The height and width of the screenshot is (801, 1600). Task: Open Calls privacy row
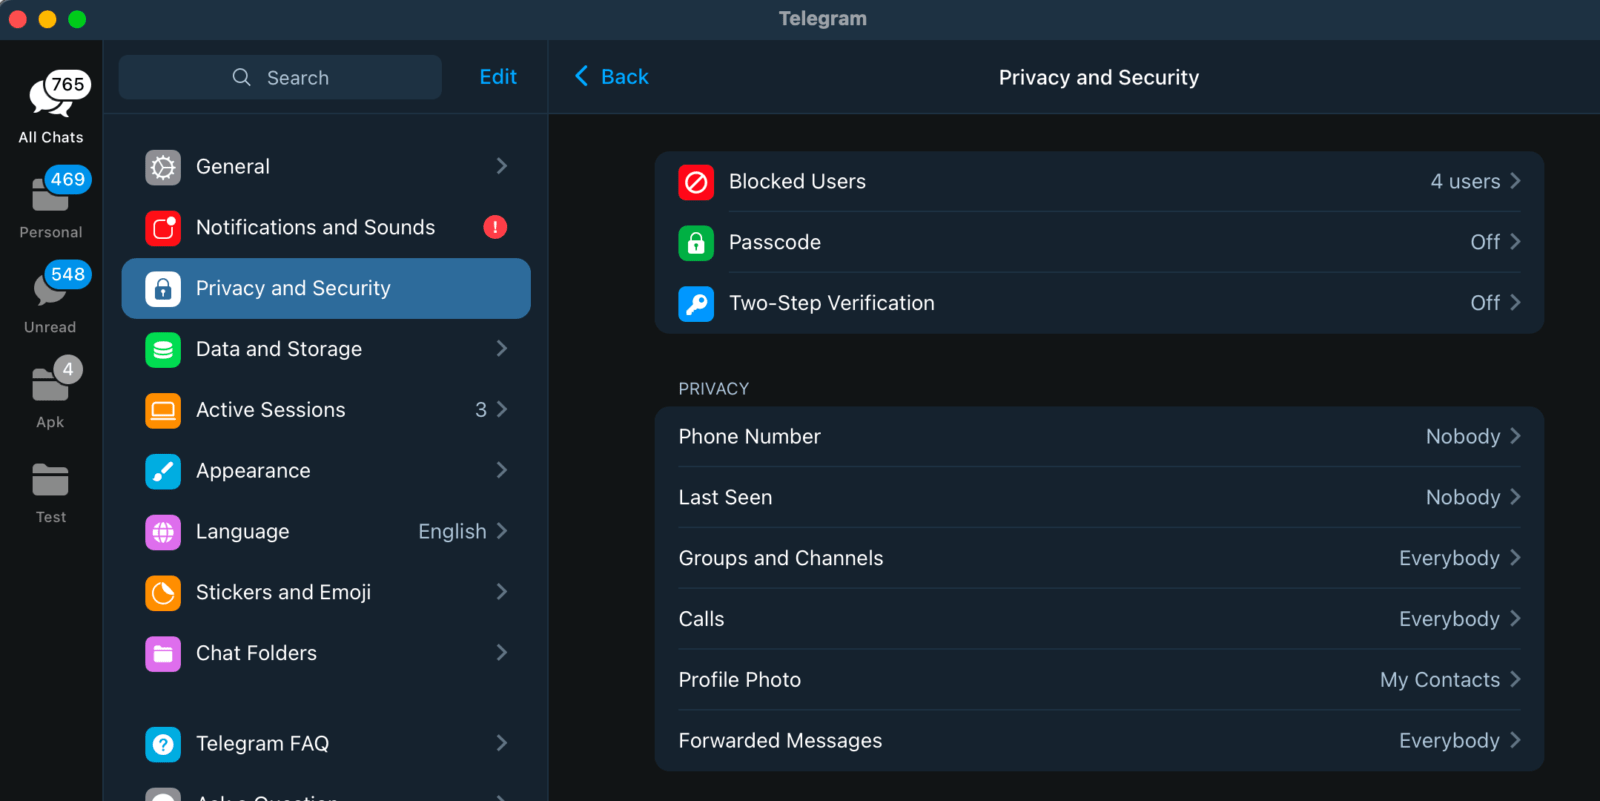1099,620
